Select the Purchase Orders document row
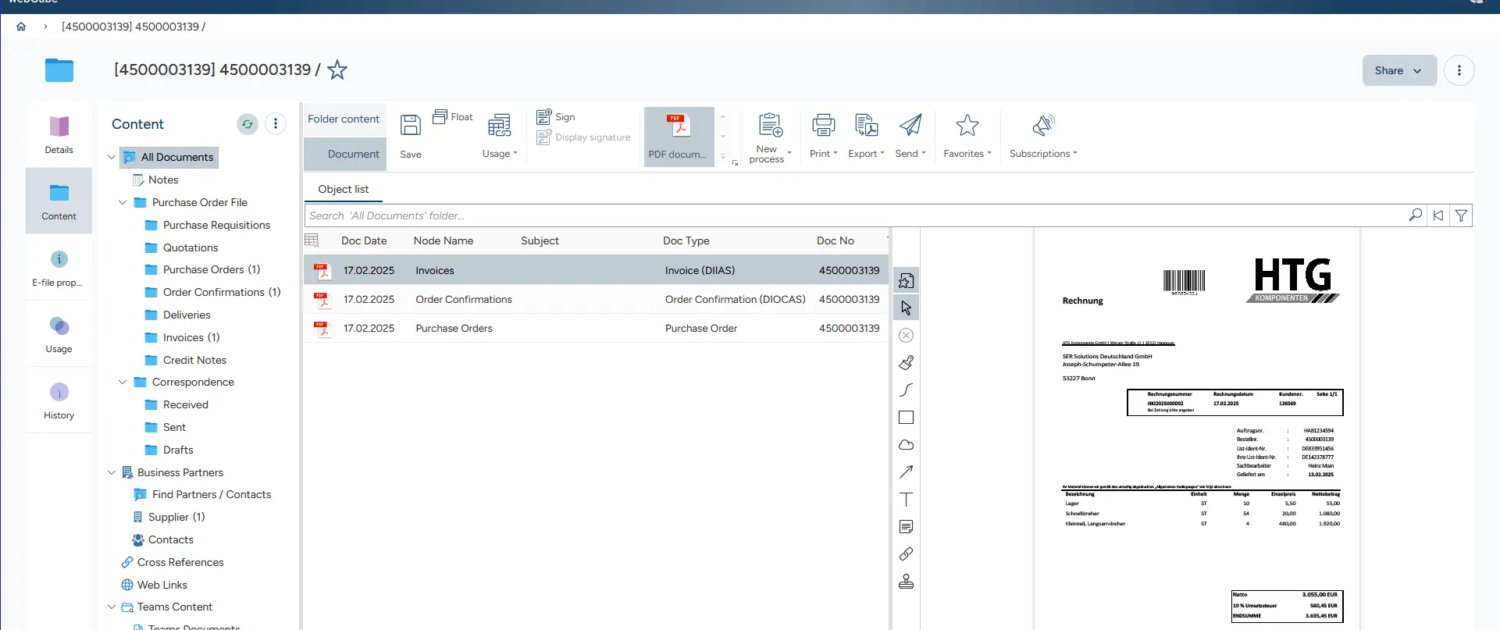 596,328
